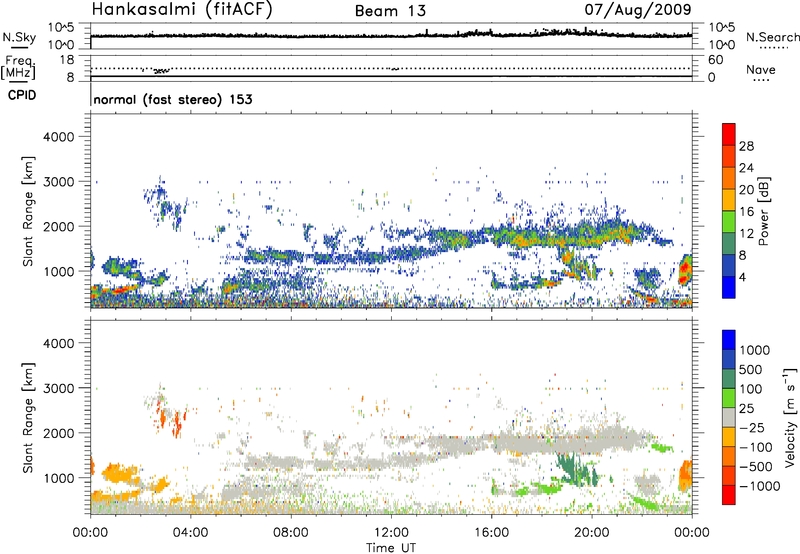This screenshot has height=554, width=800.
Task: Click the '3000' tick of the velocity panel
Action: coord(59,388)
